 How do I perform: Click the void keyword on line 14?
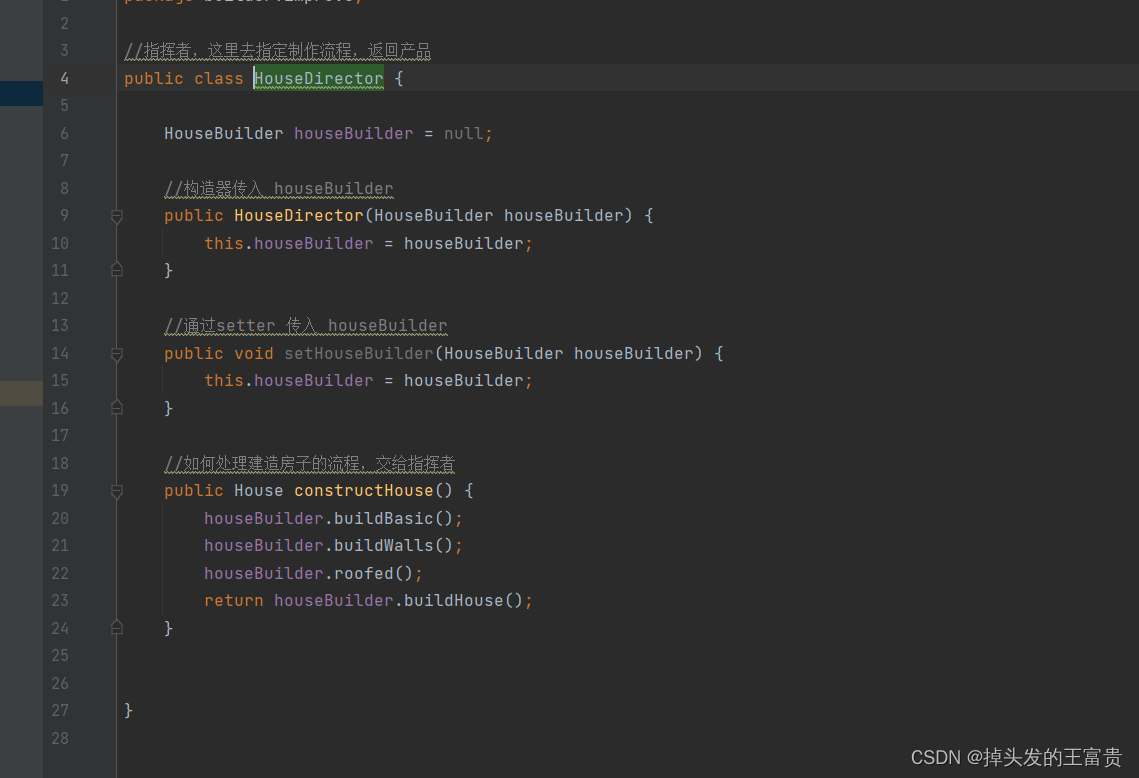[x=254, y=354]
